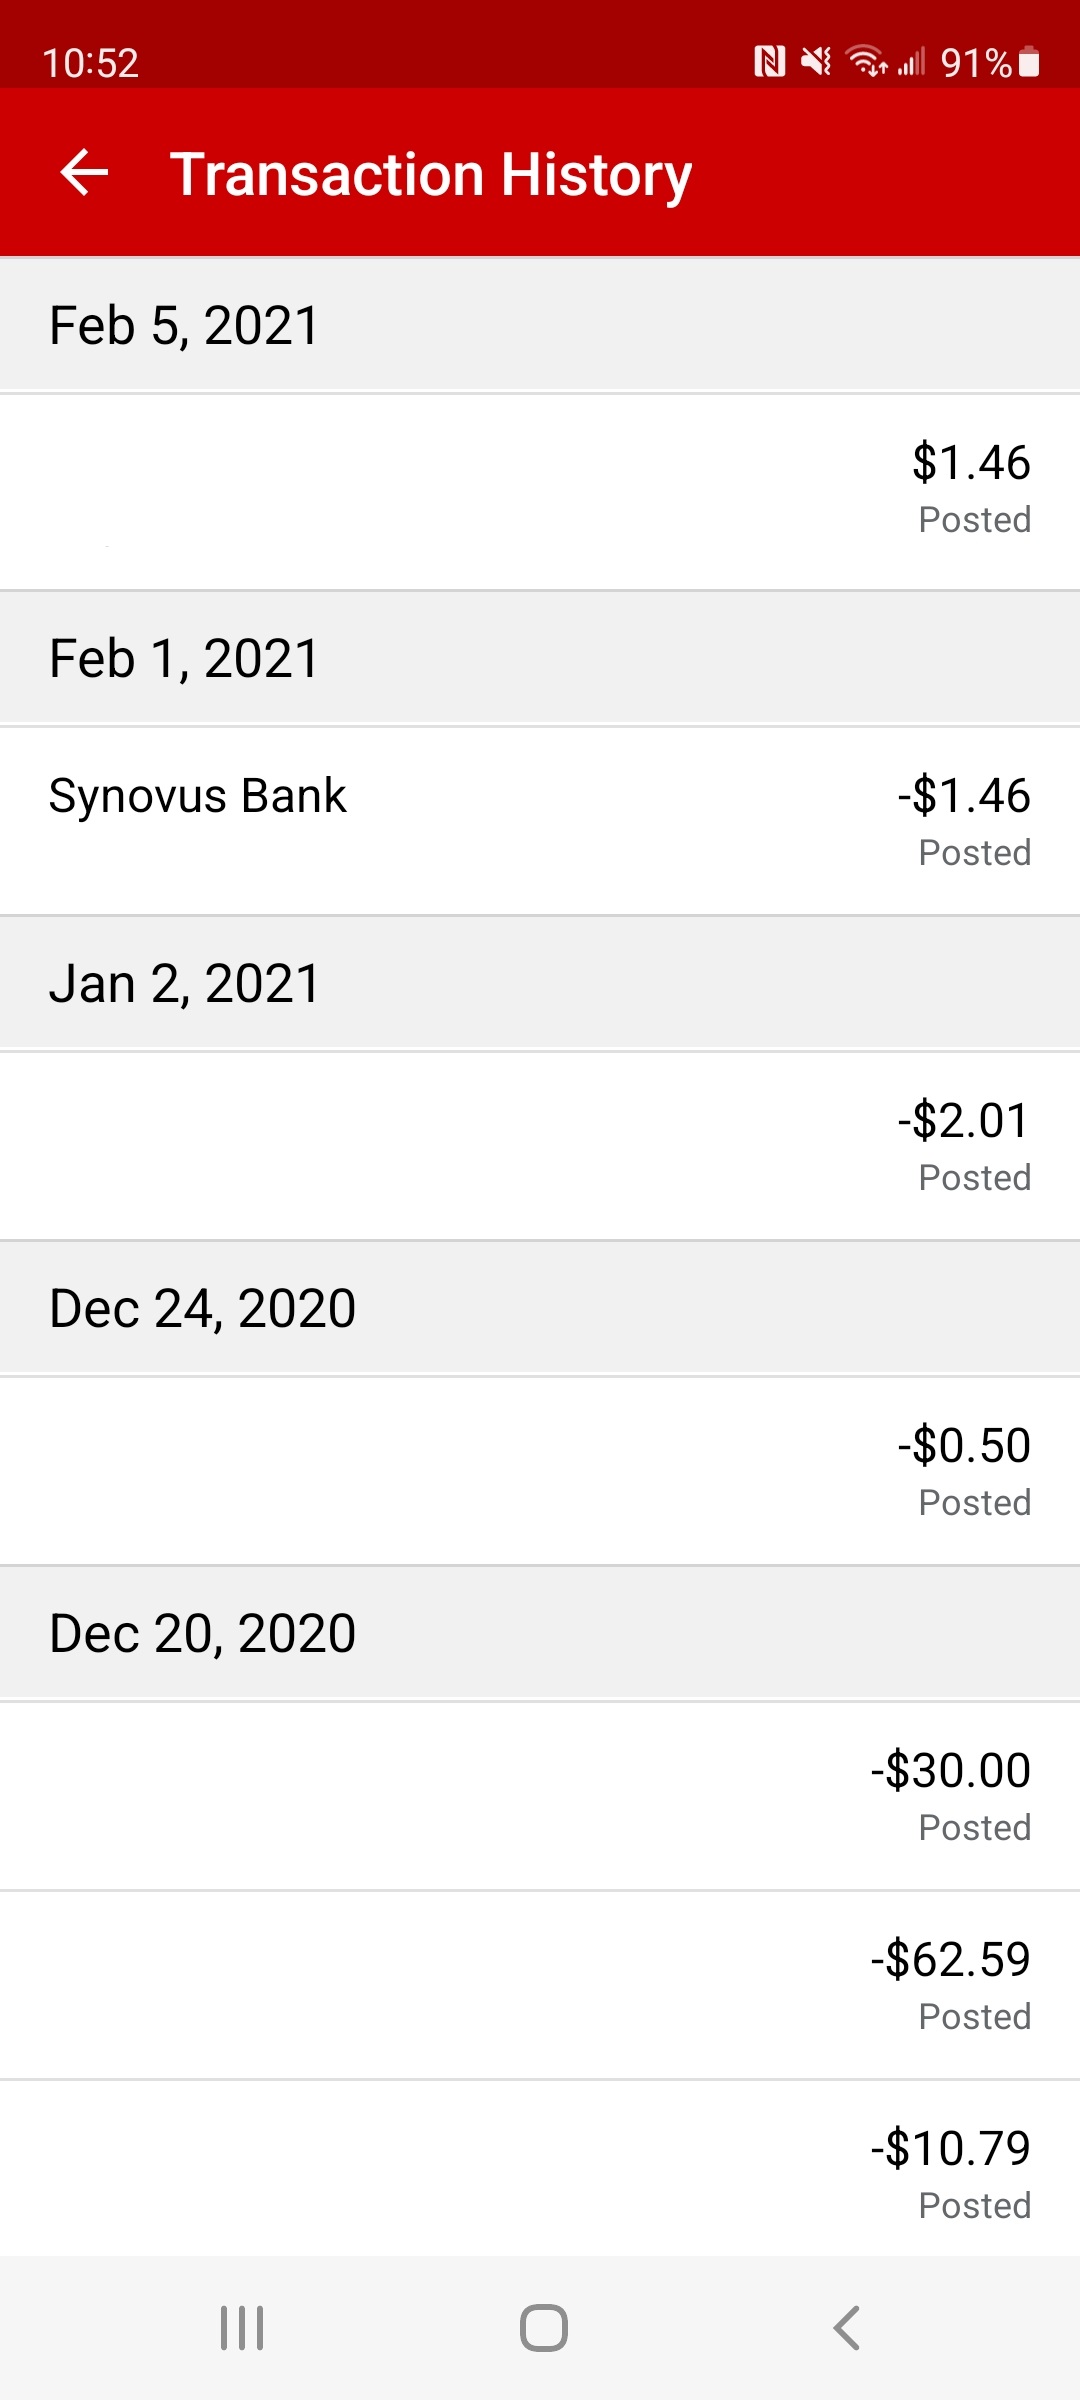Open the -$2.01 transaction

pyautogui.click(x=540, y=1146)
